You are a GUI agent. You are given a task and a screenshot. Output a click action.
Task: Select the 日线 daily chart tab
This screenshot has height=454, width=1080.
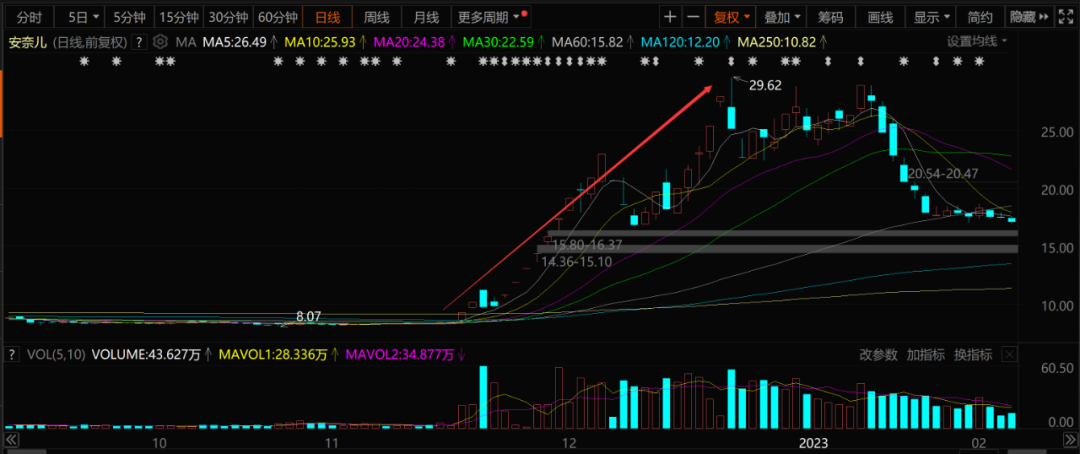(x=328, y=16)
